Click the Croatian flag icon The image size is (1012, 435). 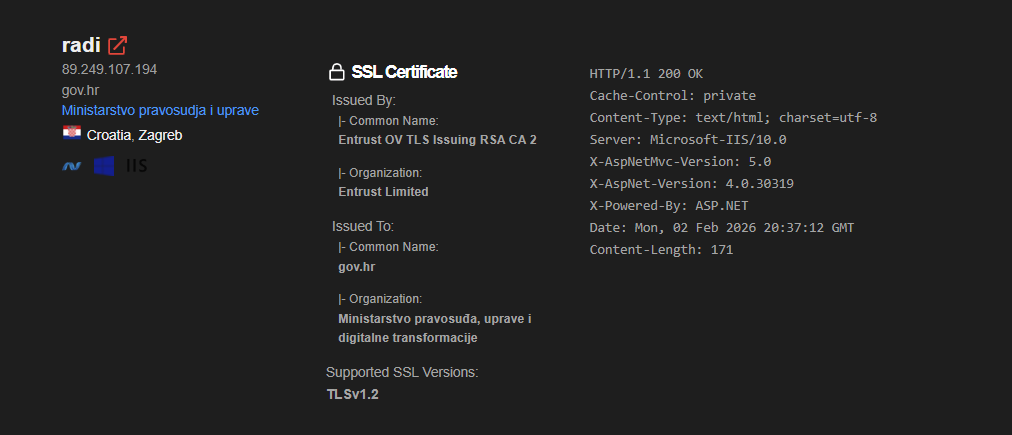[x=72, y=134]
